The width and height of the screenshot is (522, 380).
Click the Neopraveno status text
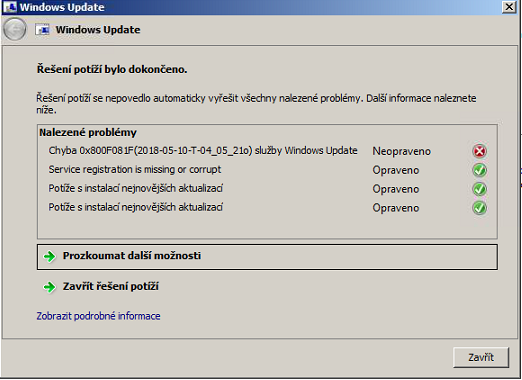pos(401,151)
